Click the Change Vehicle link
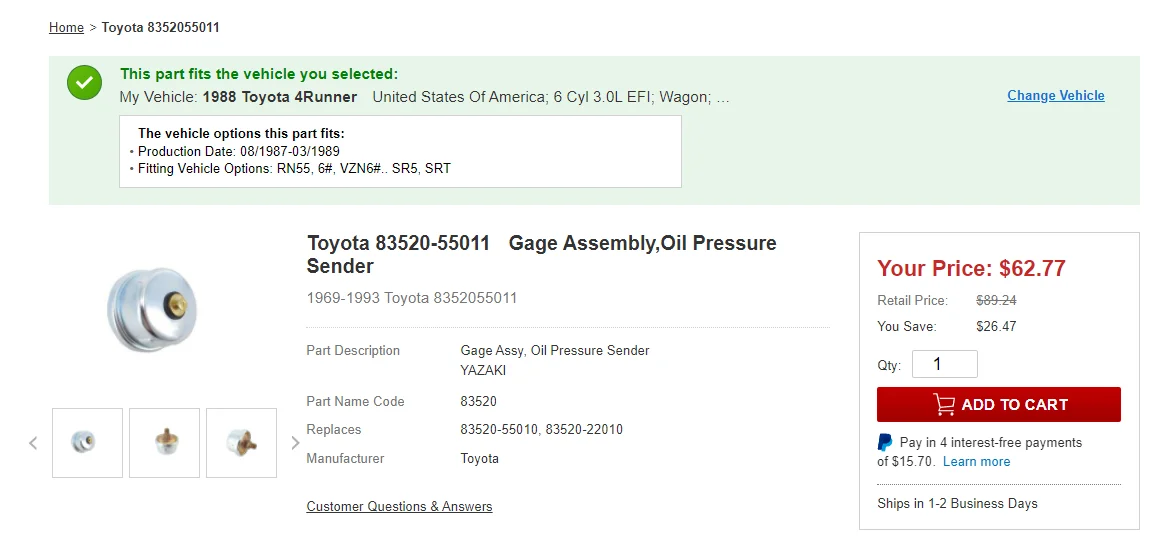Screen dimensions: 1150x539 pyautogui.click(x=1055, y=96)
